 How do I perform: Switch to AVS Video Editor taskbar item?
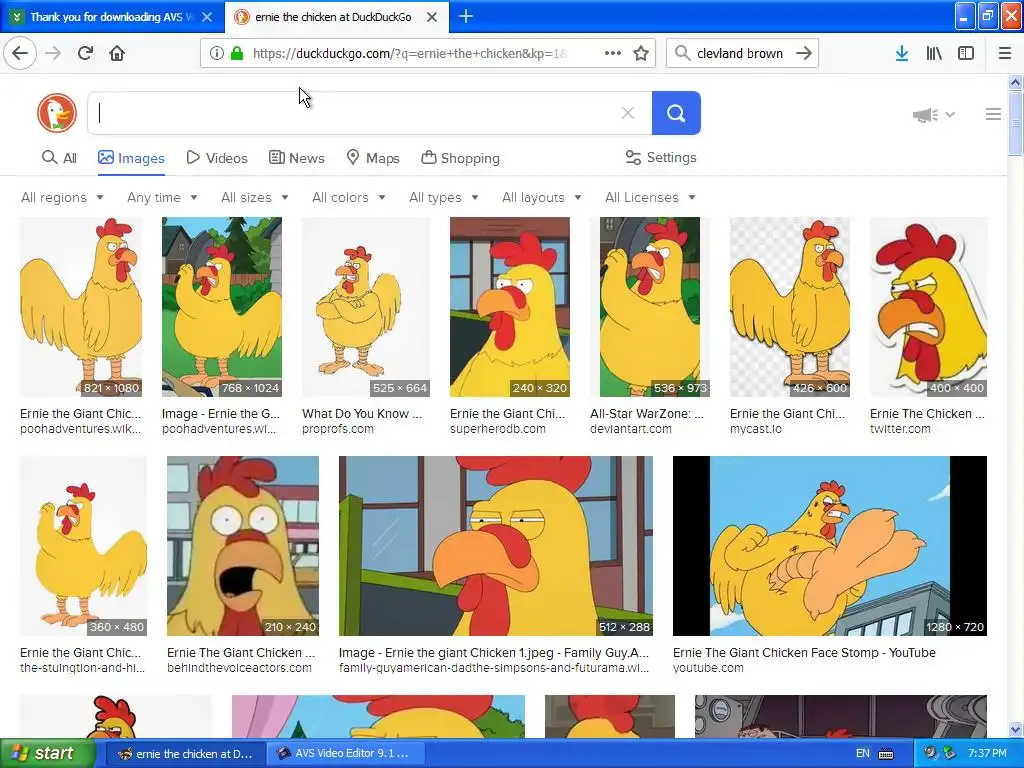pos(346,754)
